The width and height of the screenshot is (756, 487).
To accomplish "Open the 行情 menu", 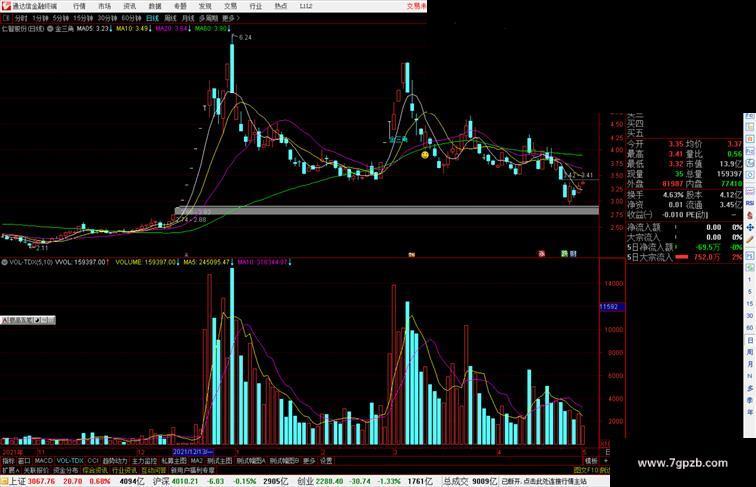I will [x=80, y=6].
